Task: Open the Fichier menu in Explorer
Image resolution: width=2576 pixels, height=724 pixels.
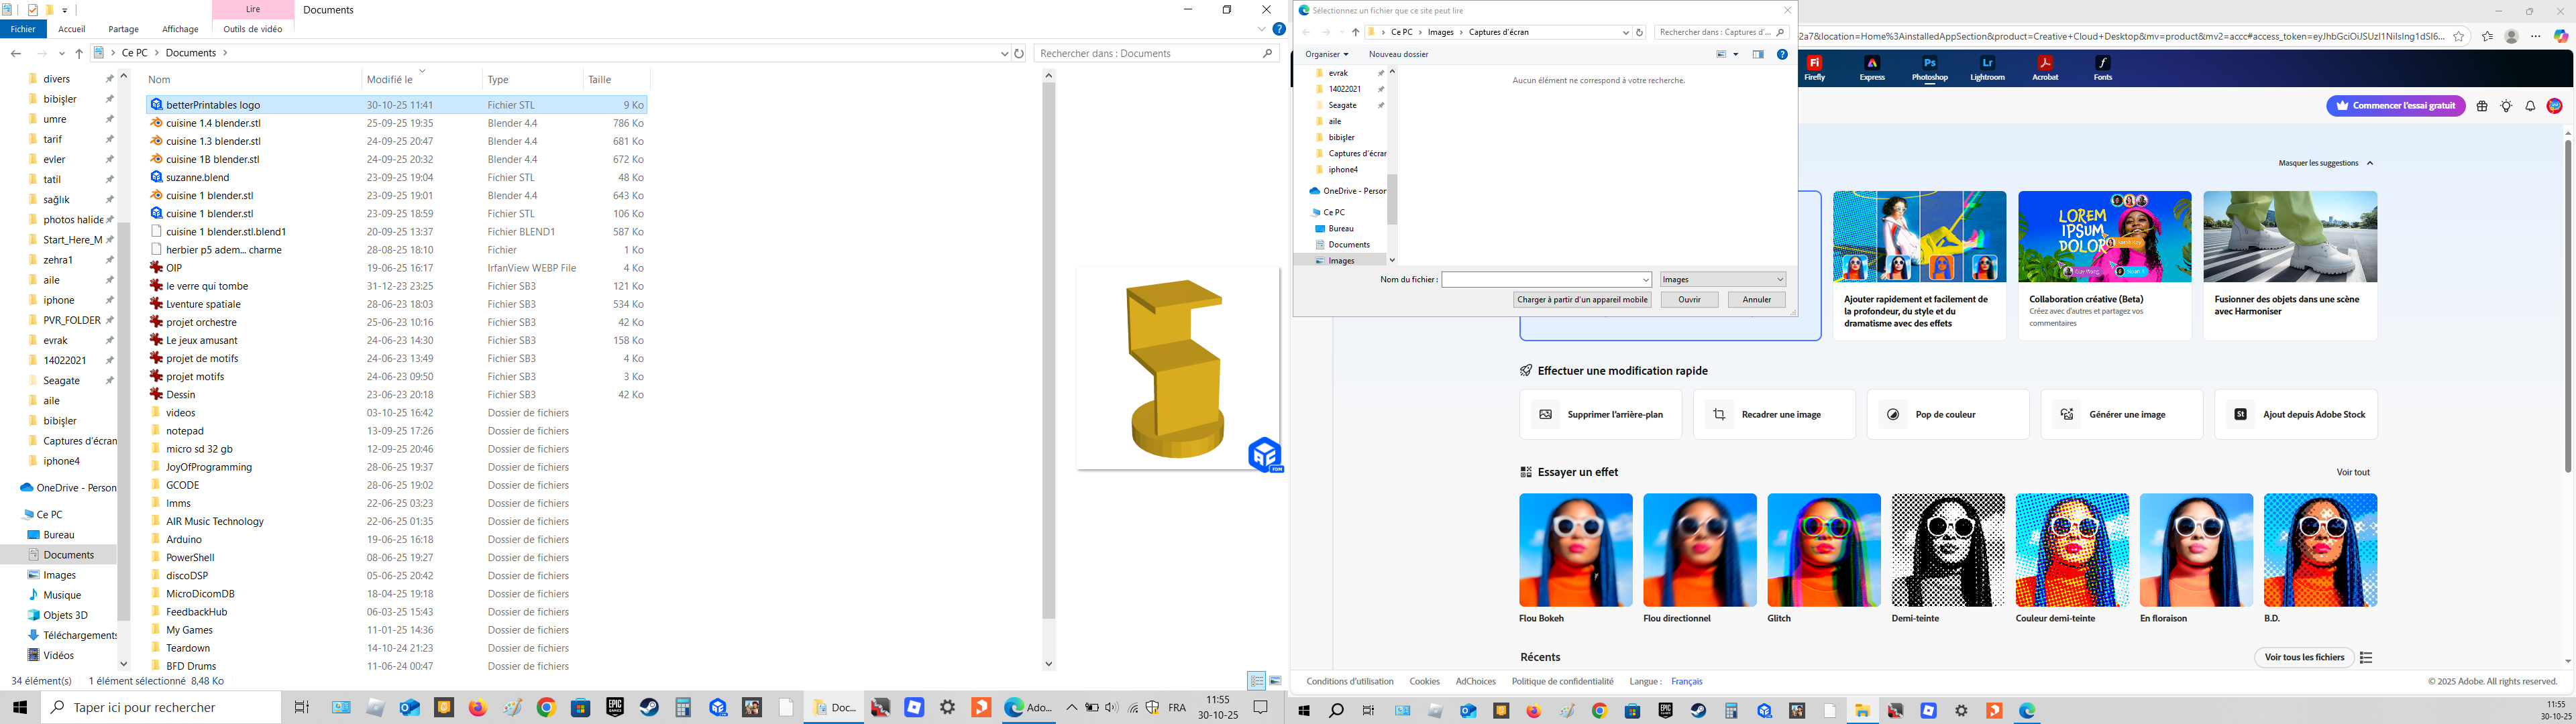Action: click(23, 29)
